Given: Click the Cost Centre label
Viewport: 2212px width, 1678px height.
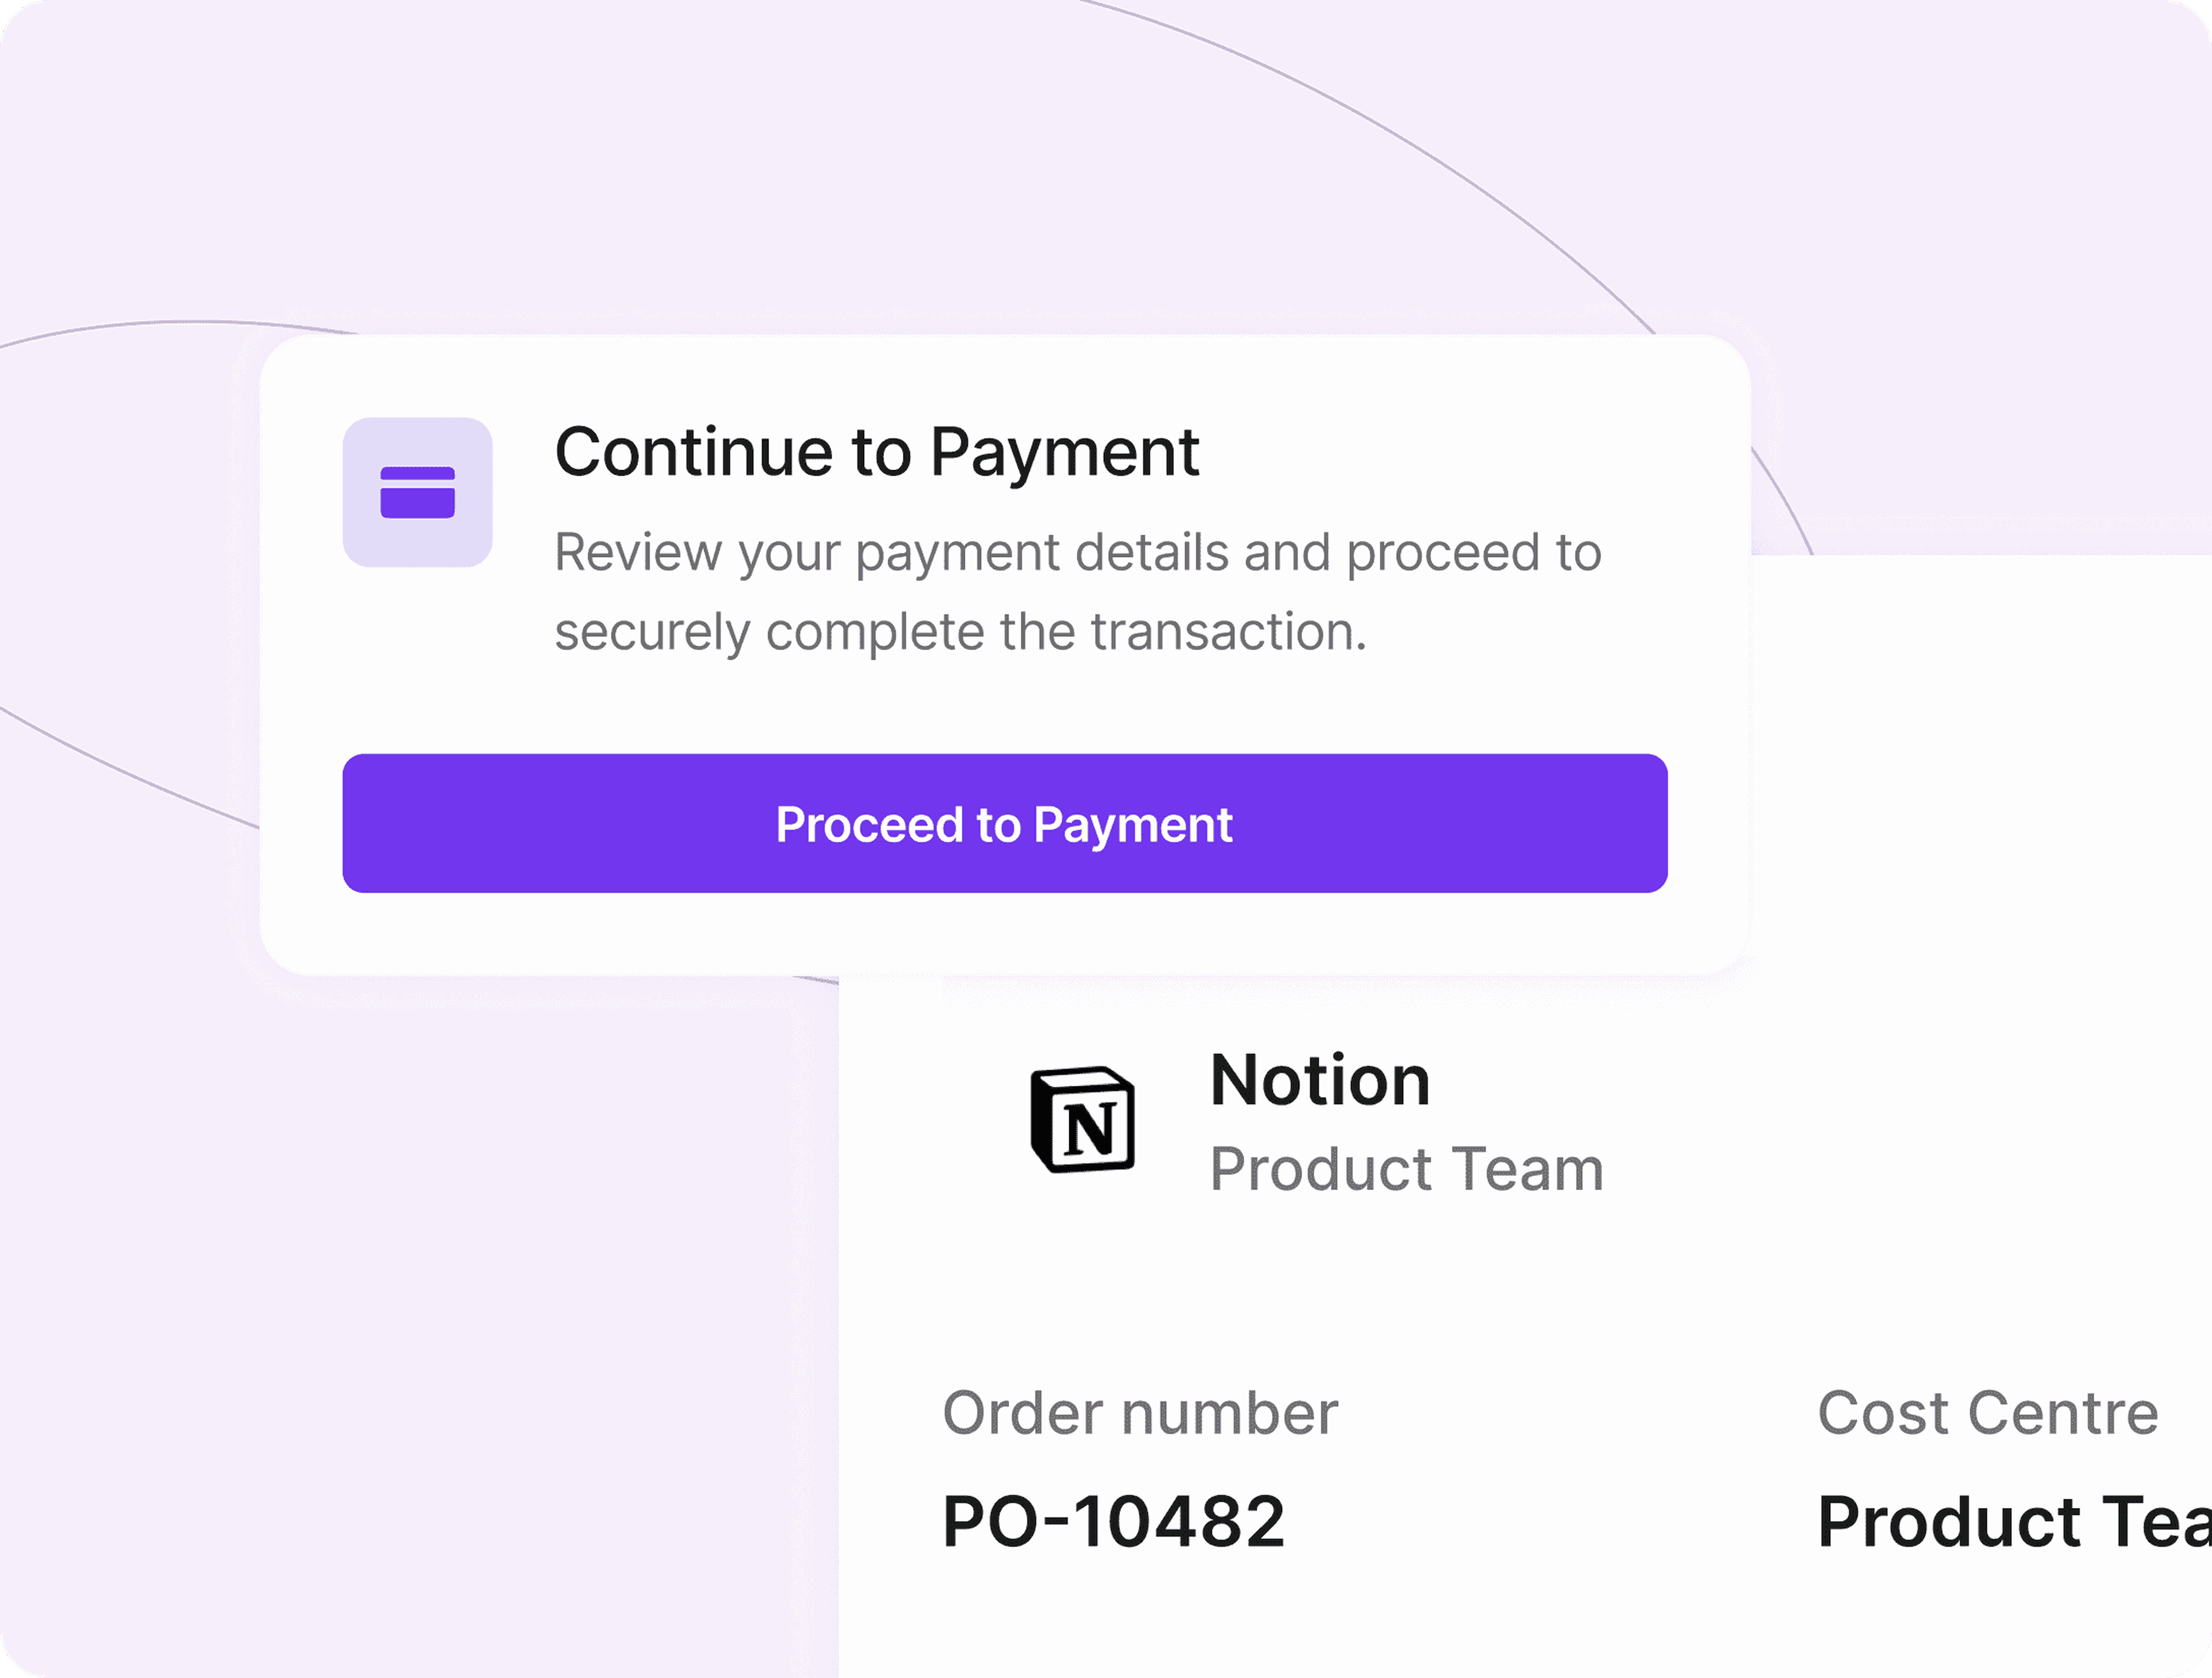Looking at the screenshot, I should point(1988,1413).
